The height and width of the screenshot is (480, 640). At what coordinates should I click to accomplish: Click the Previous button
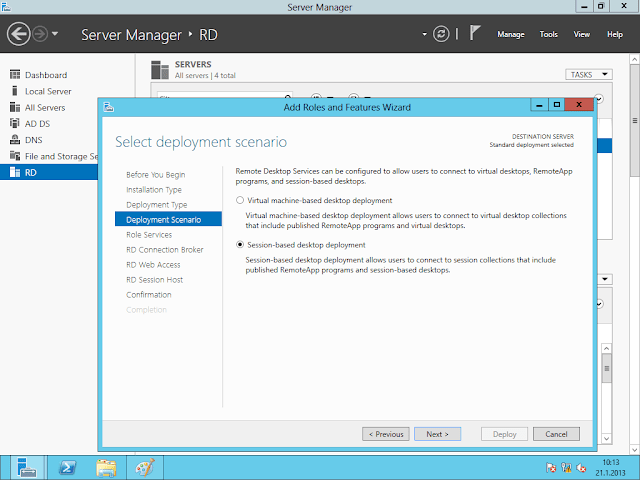[385, 434]
